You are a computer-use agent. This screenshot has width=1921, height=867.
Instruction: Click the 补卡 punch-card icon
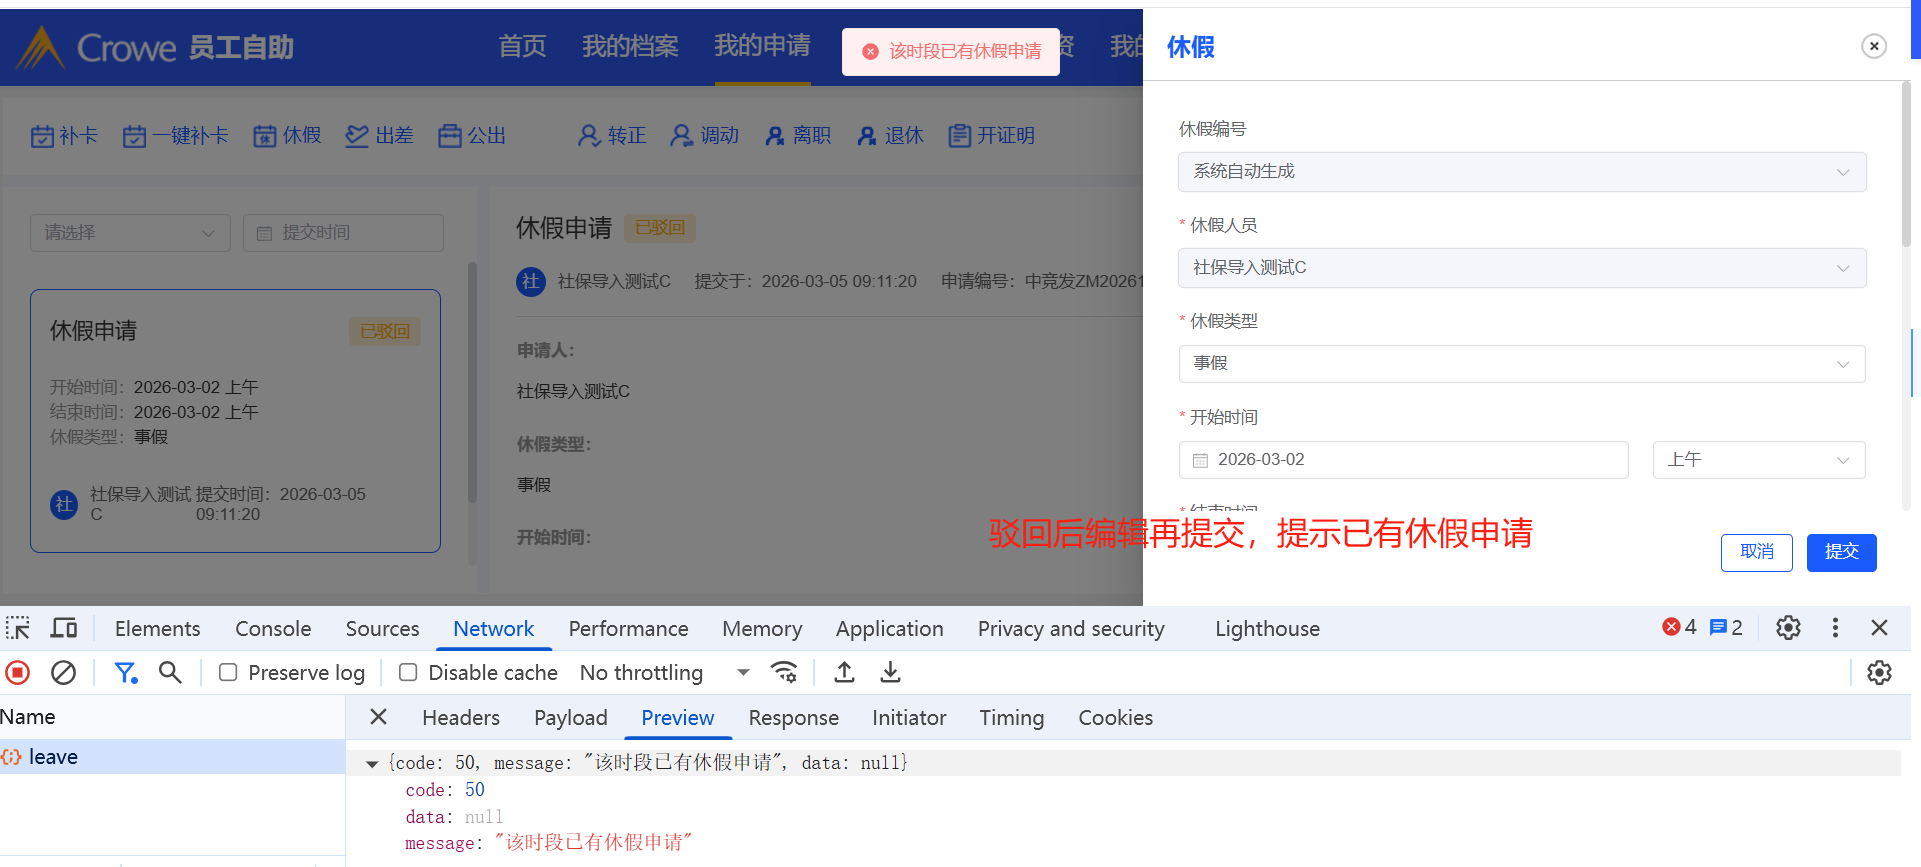42,136
